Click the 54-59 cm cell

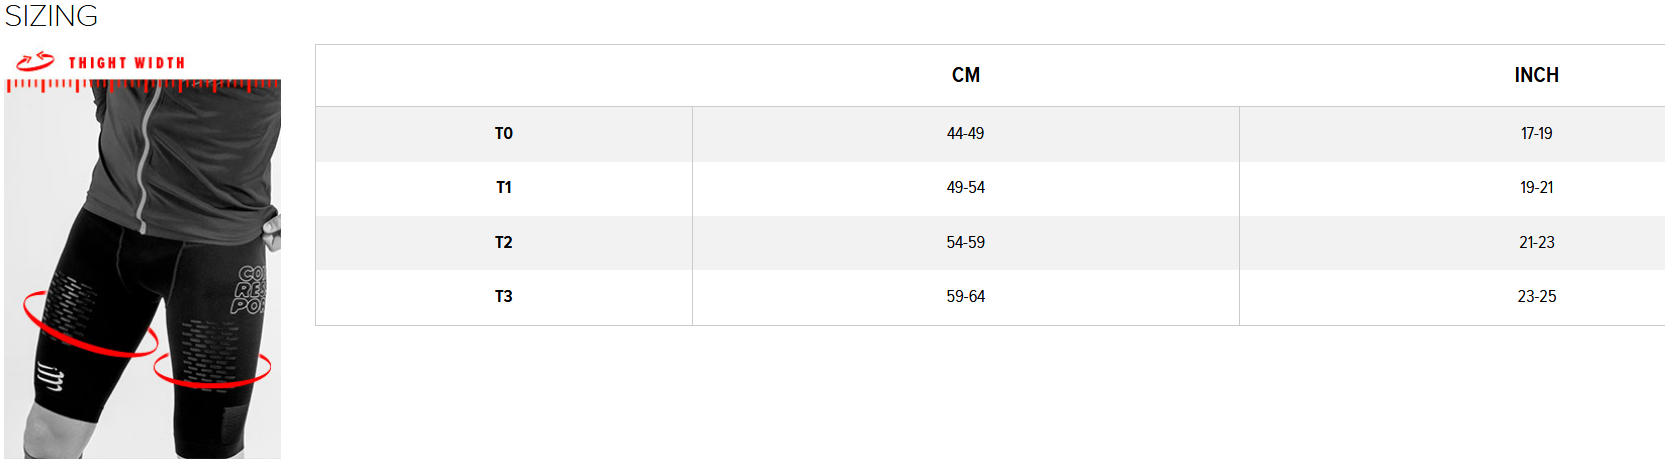pos(965,243)
